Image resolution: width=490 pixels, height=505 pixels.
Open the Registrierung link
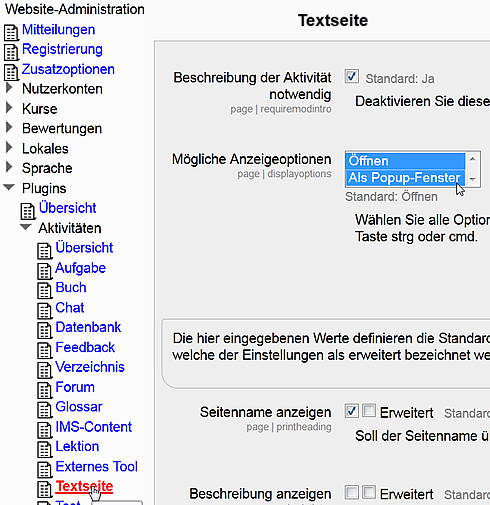click(62, 49)
